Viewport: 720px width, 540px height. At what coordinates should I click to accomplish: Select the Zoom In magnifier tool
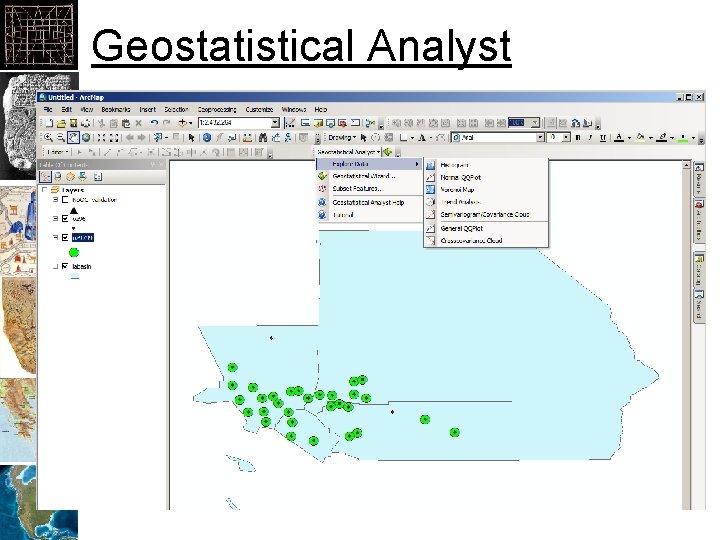[x=48, y=137]
